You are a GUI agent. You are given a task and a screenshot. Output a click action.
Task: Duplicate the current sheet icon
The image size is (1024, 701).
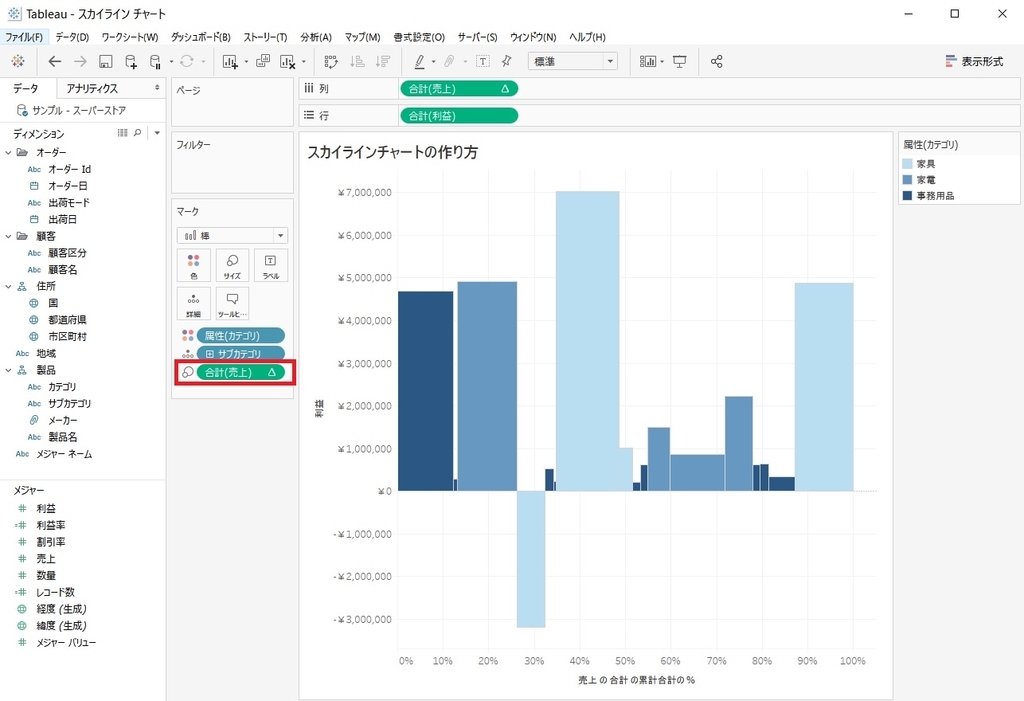point(263,61)
